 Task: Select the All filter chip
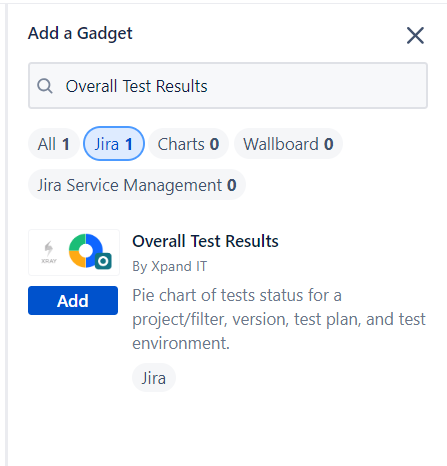coord(54,144)
